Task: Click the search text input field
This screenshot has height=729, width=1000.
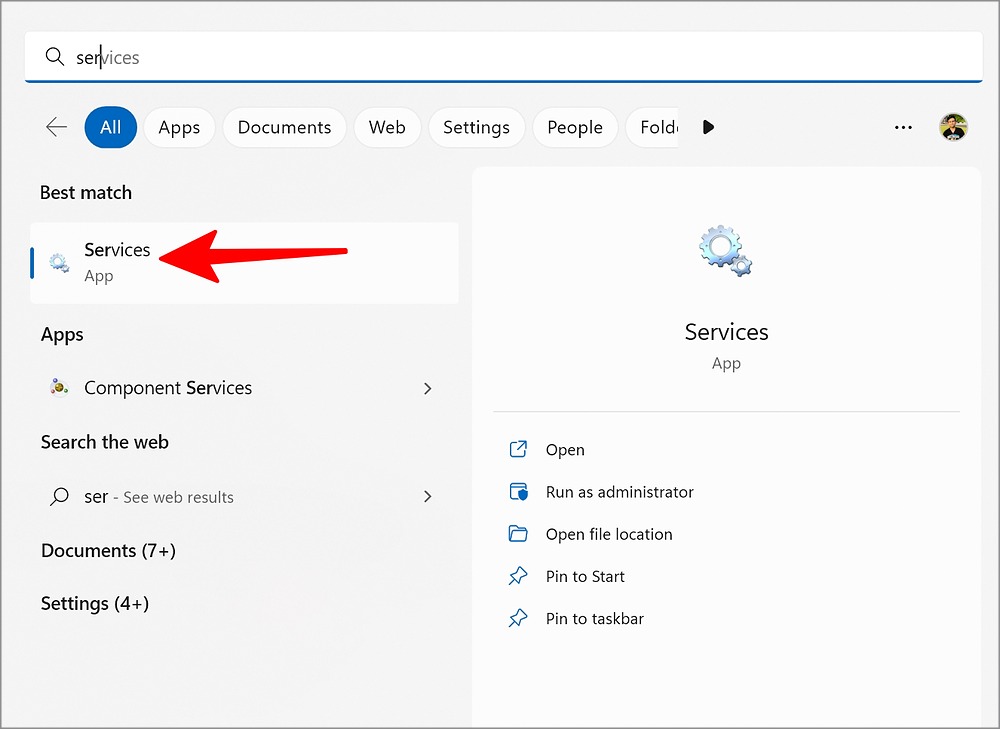Action: pos(500,58)
